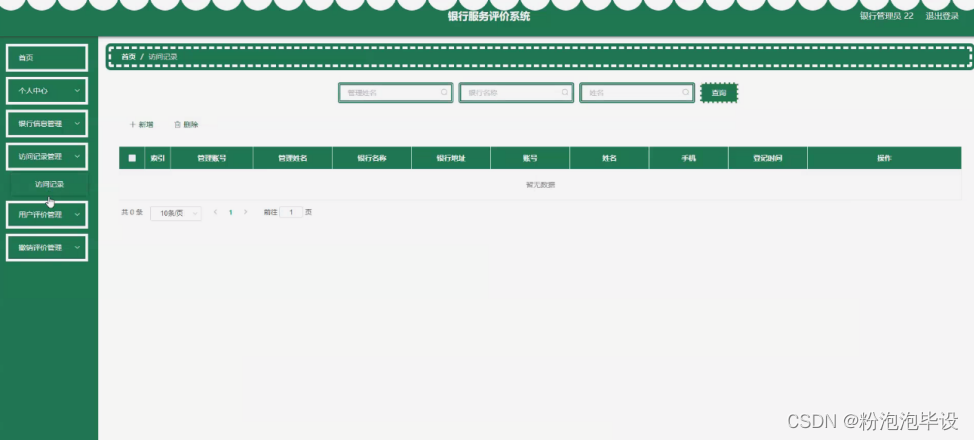Click the 银行服务评价系统 title
This screenshot has height=440, width=974.
point(489,17)
